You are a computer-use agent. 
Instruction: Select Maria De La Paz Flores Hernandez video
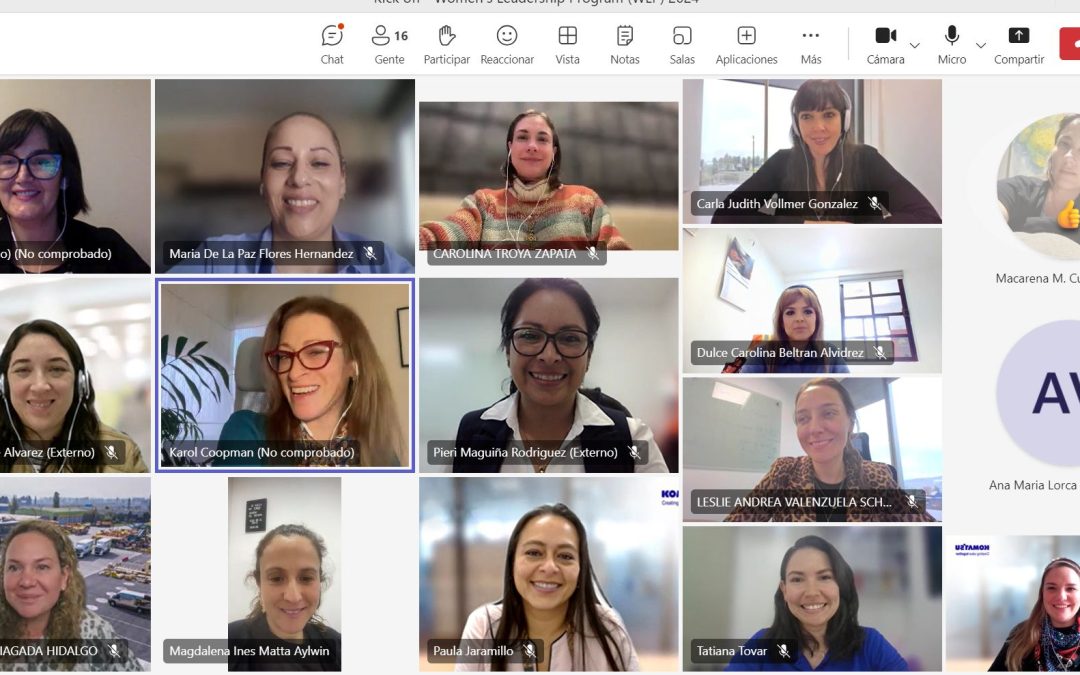[x=284, y=176]
